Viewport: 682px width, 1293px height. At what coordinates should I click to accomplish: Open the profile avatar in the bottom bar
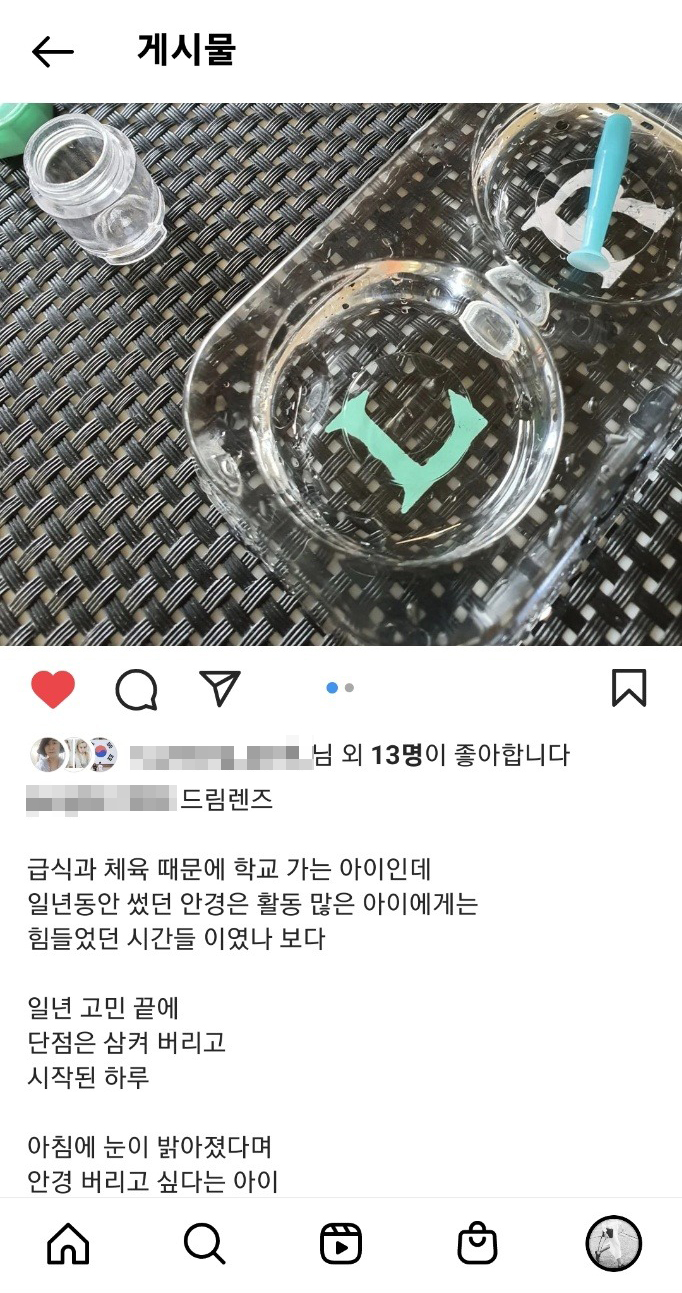(x=613, y=1244)
